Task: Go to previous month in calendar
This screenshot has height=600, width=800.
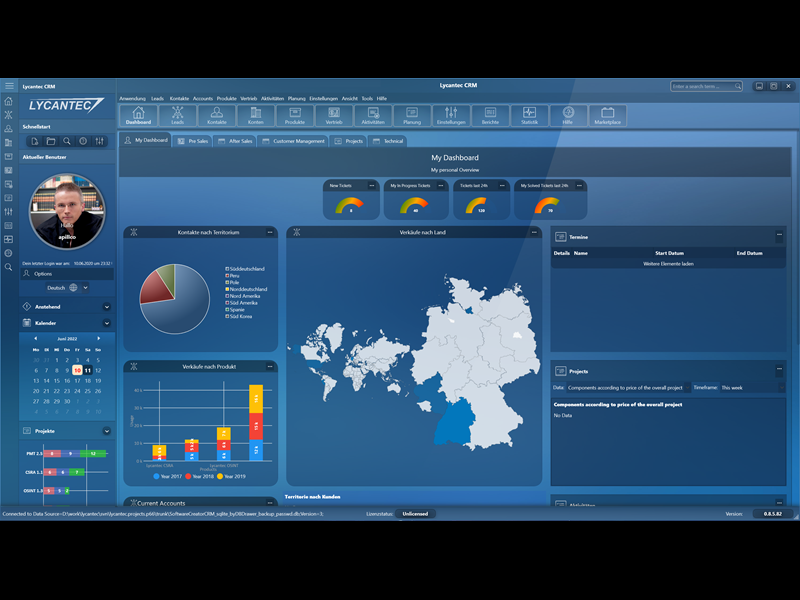Action: pyautogui.click(x=35, y=338)
